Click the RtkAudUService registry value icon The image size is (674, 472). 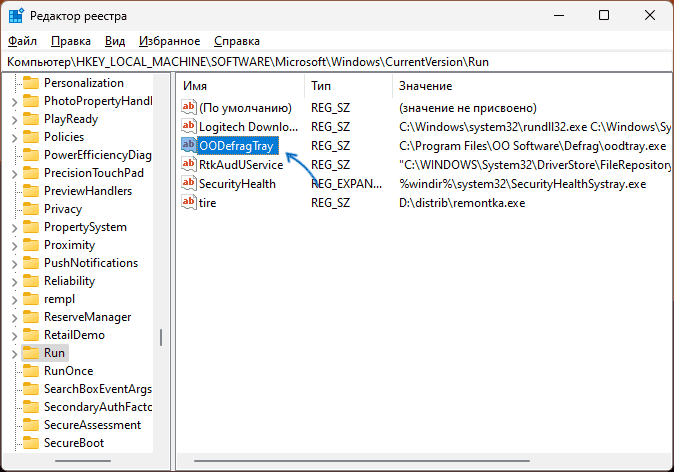coord(188,165)
